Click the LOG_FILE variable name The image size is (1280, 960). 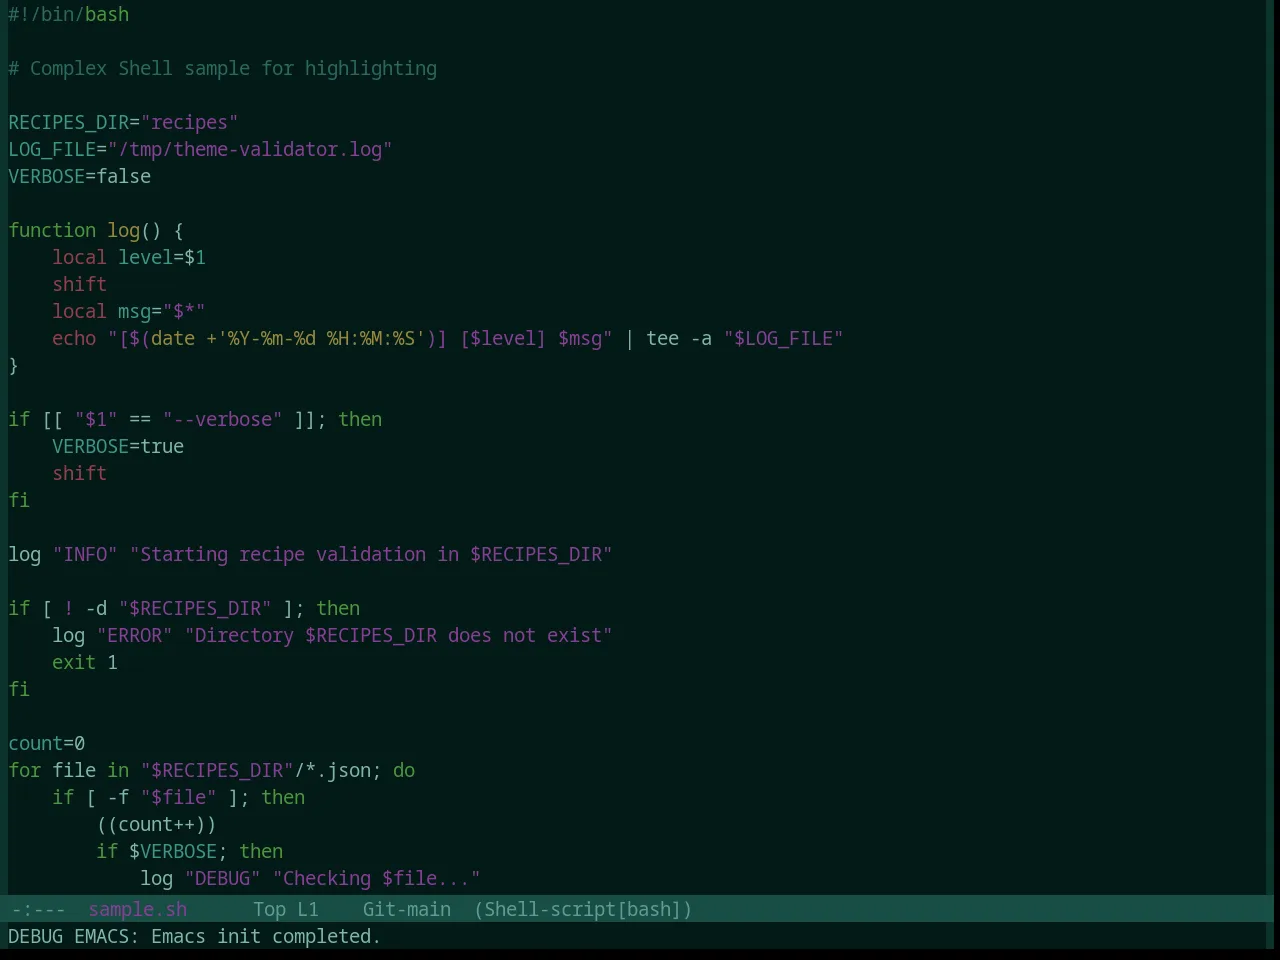52,149
